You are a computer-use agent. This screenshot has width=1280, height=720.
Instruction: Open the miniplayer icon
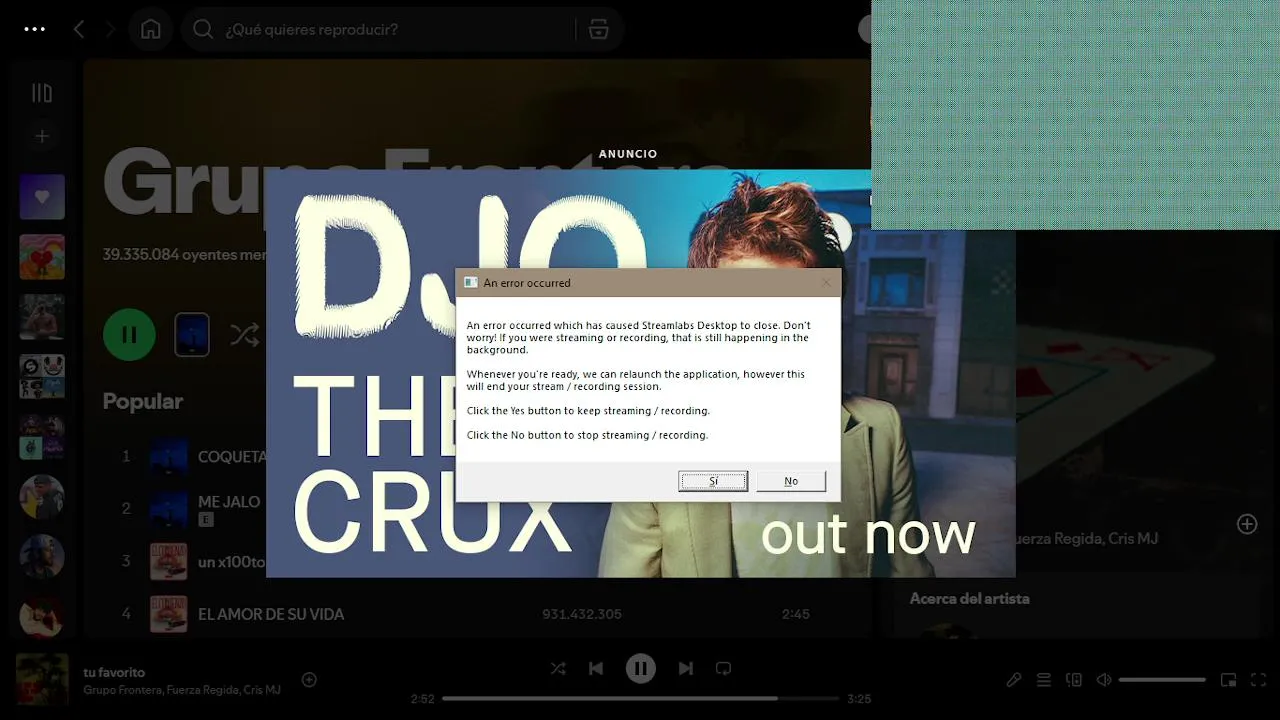pos(1229,680)
